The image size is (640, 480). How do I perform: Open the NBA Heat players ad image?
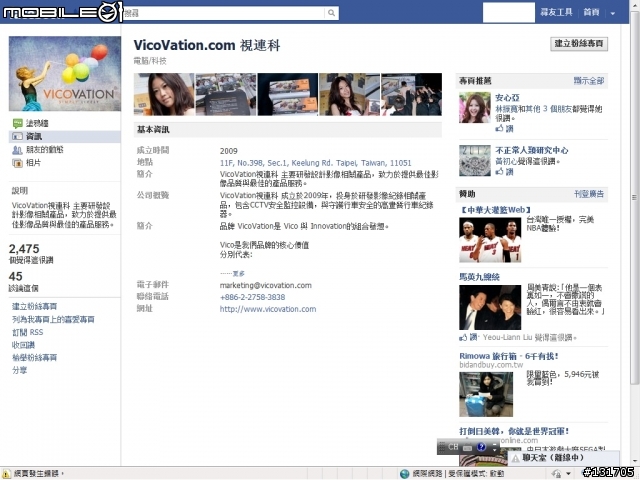490,240
